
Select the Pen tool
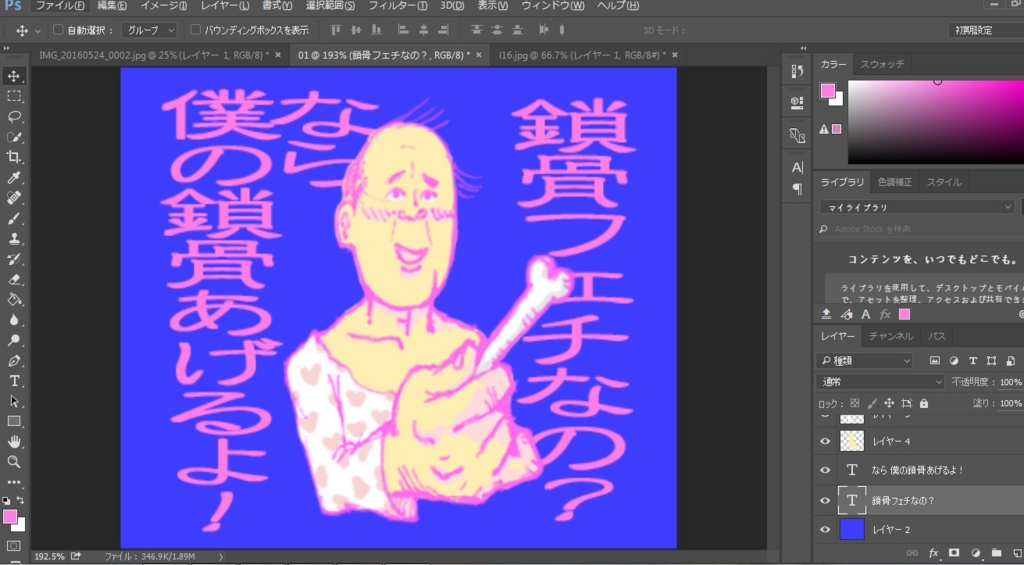click(x=14, y=361)
